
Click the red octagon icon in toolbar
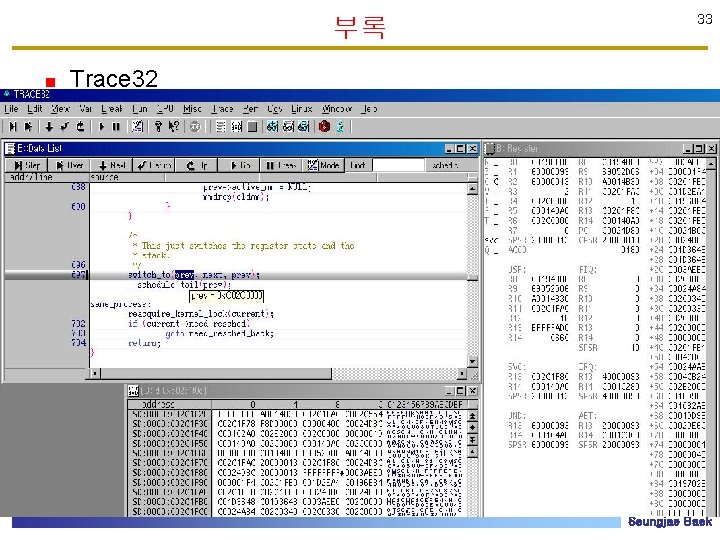[324, 126]
